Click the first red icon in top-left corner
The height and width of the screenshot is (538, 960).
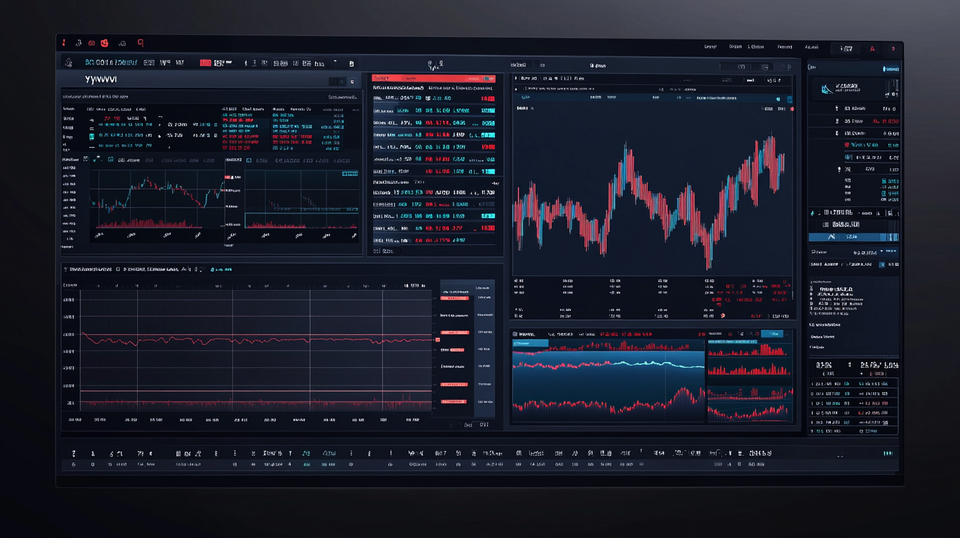pyautogui.click(x=64, y=42)
